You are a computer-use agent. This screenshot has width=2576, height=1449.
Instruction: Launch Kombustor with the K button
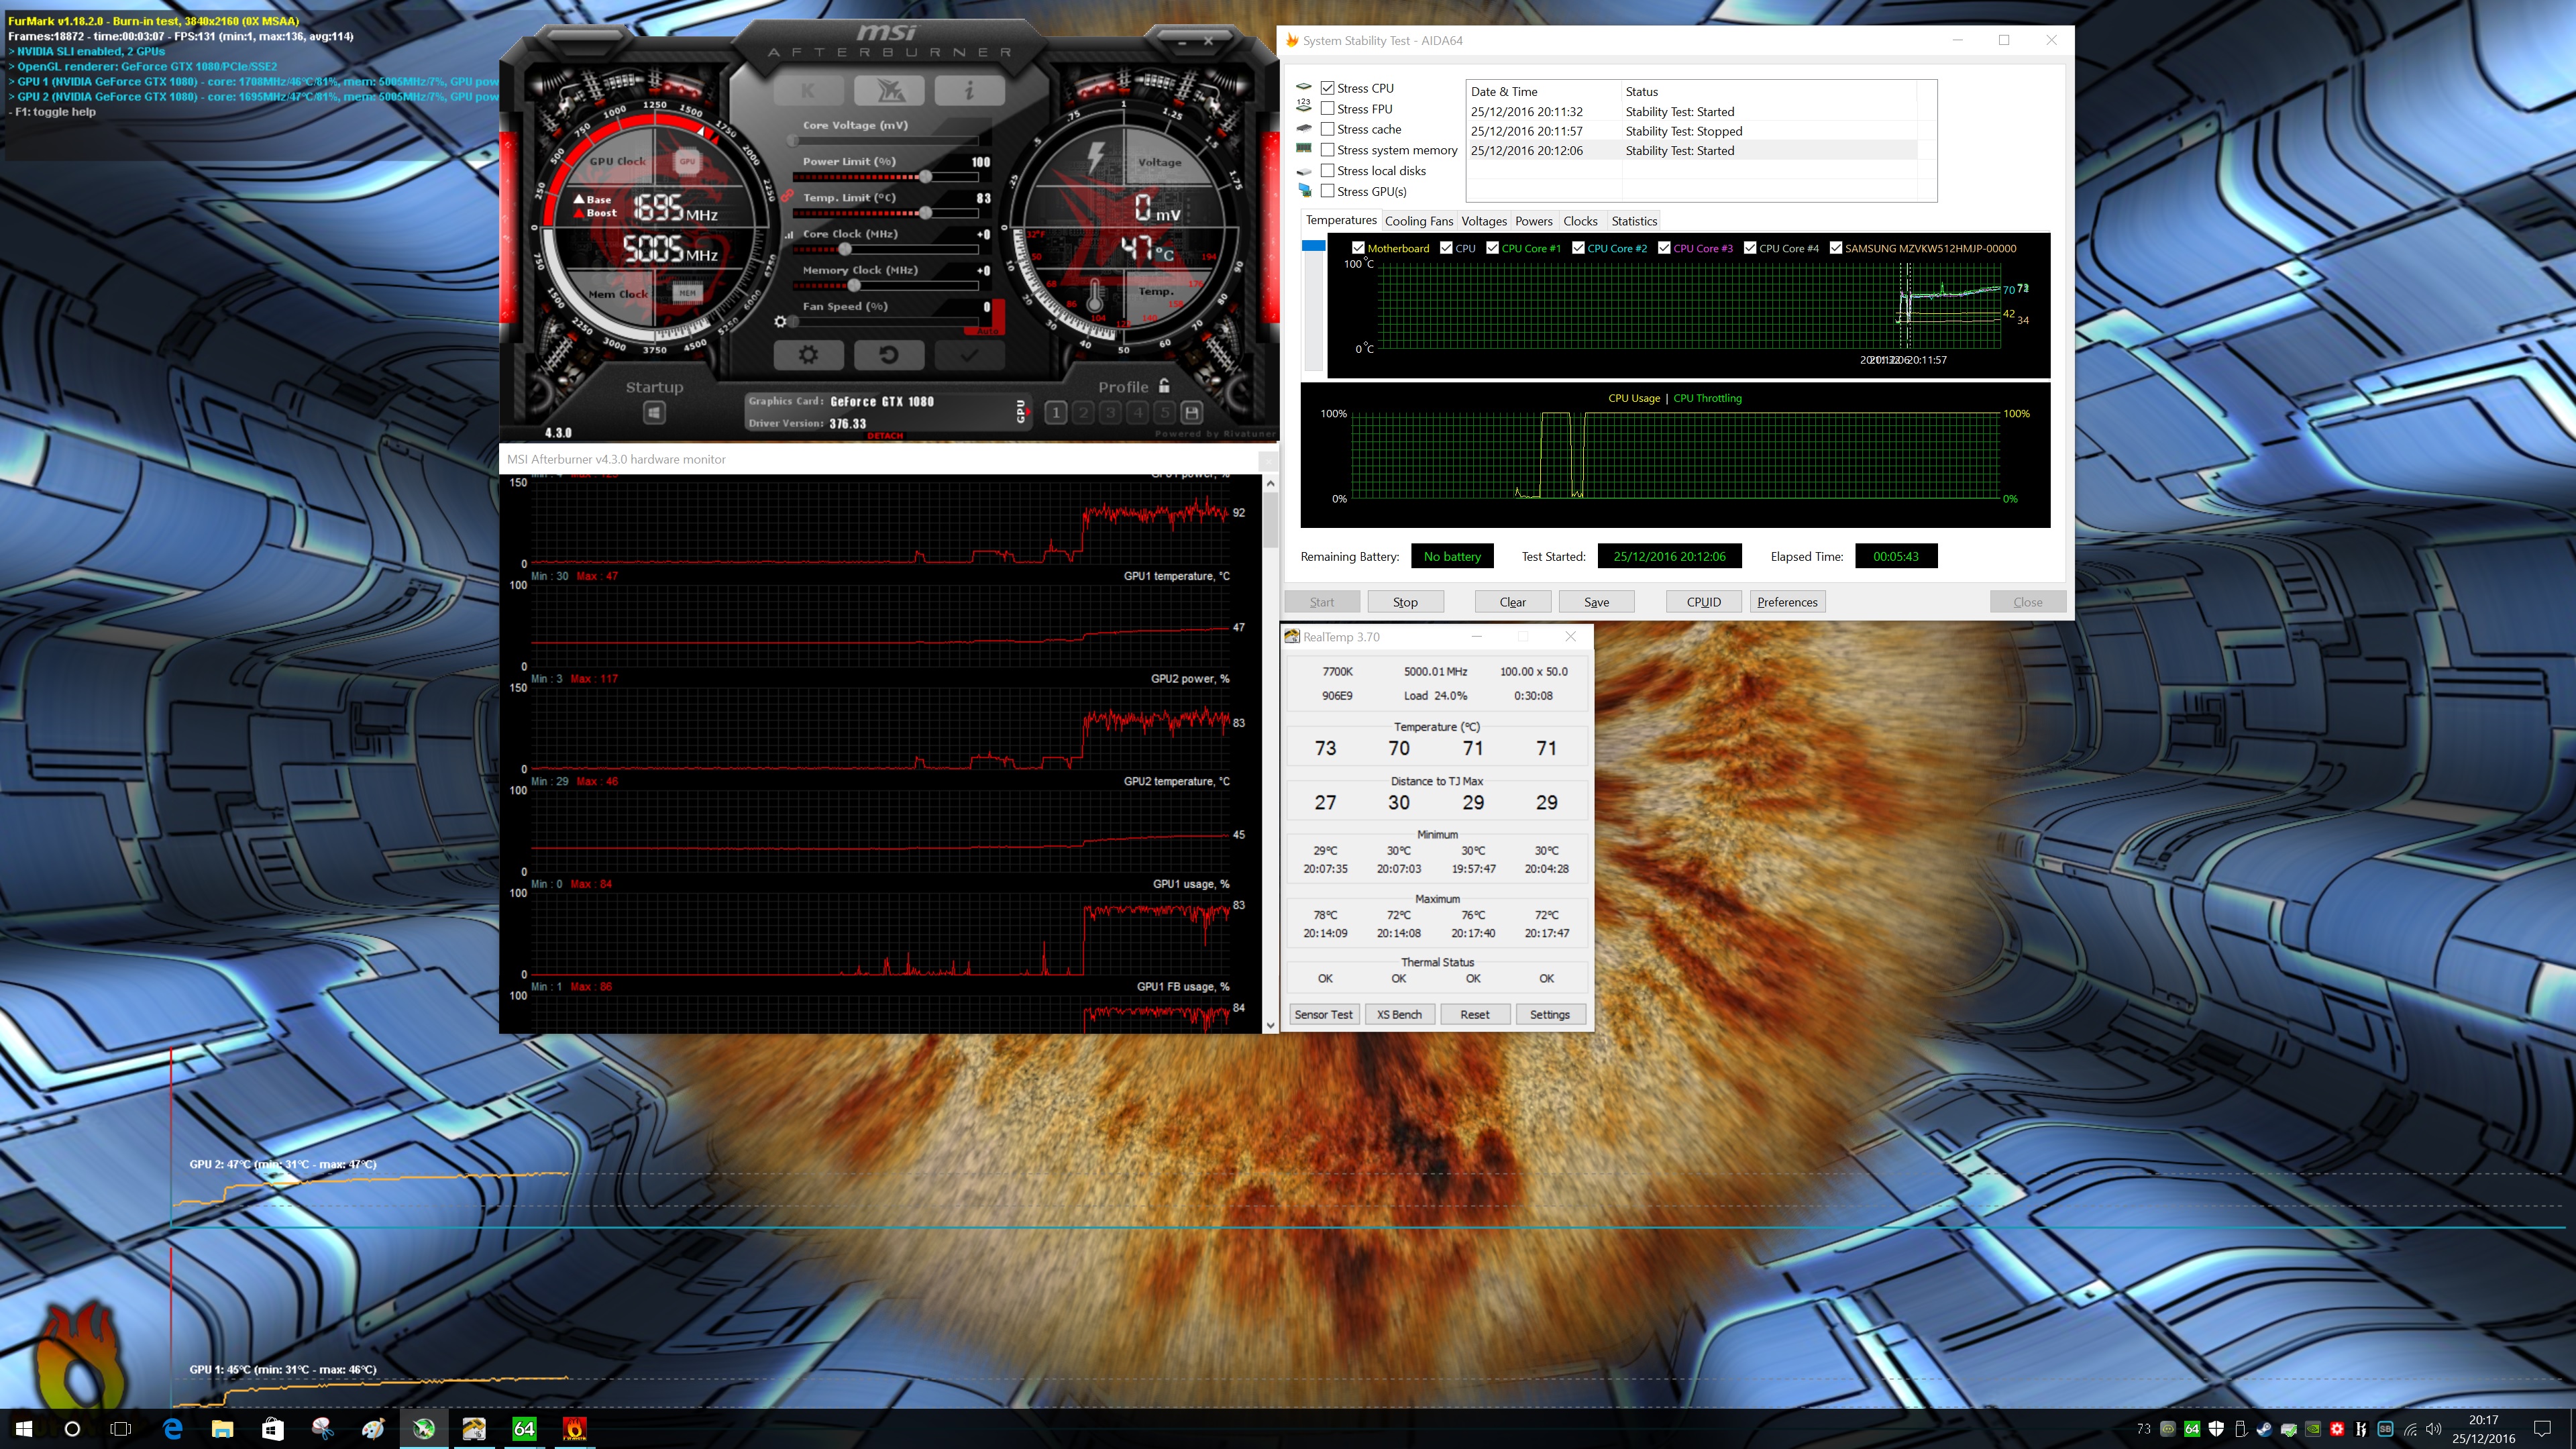[808, 91]
